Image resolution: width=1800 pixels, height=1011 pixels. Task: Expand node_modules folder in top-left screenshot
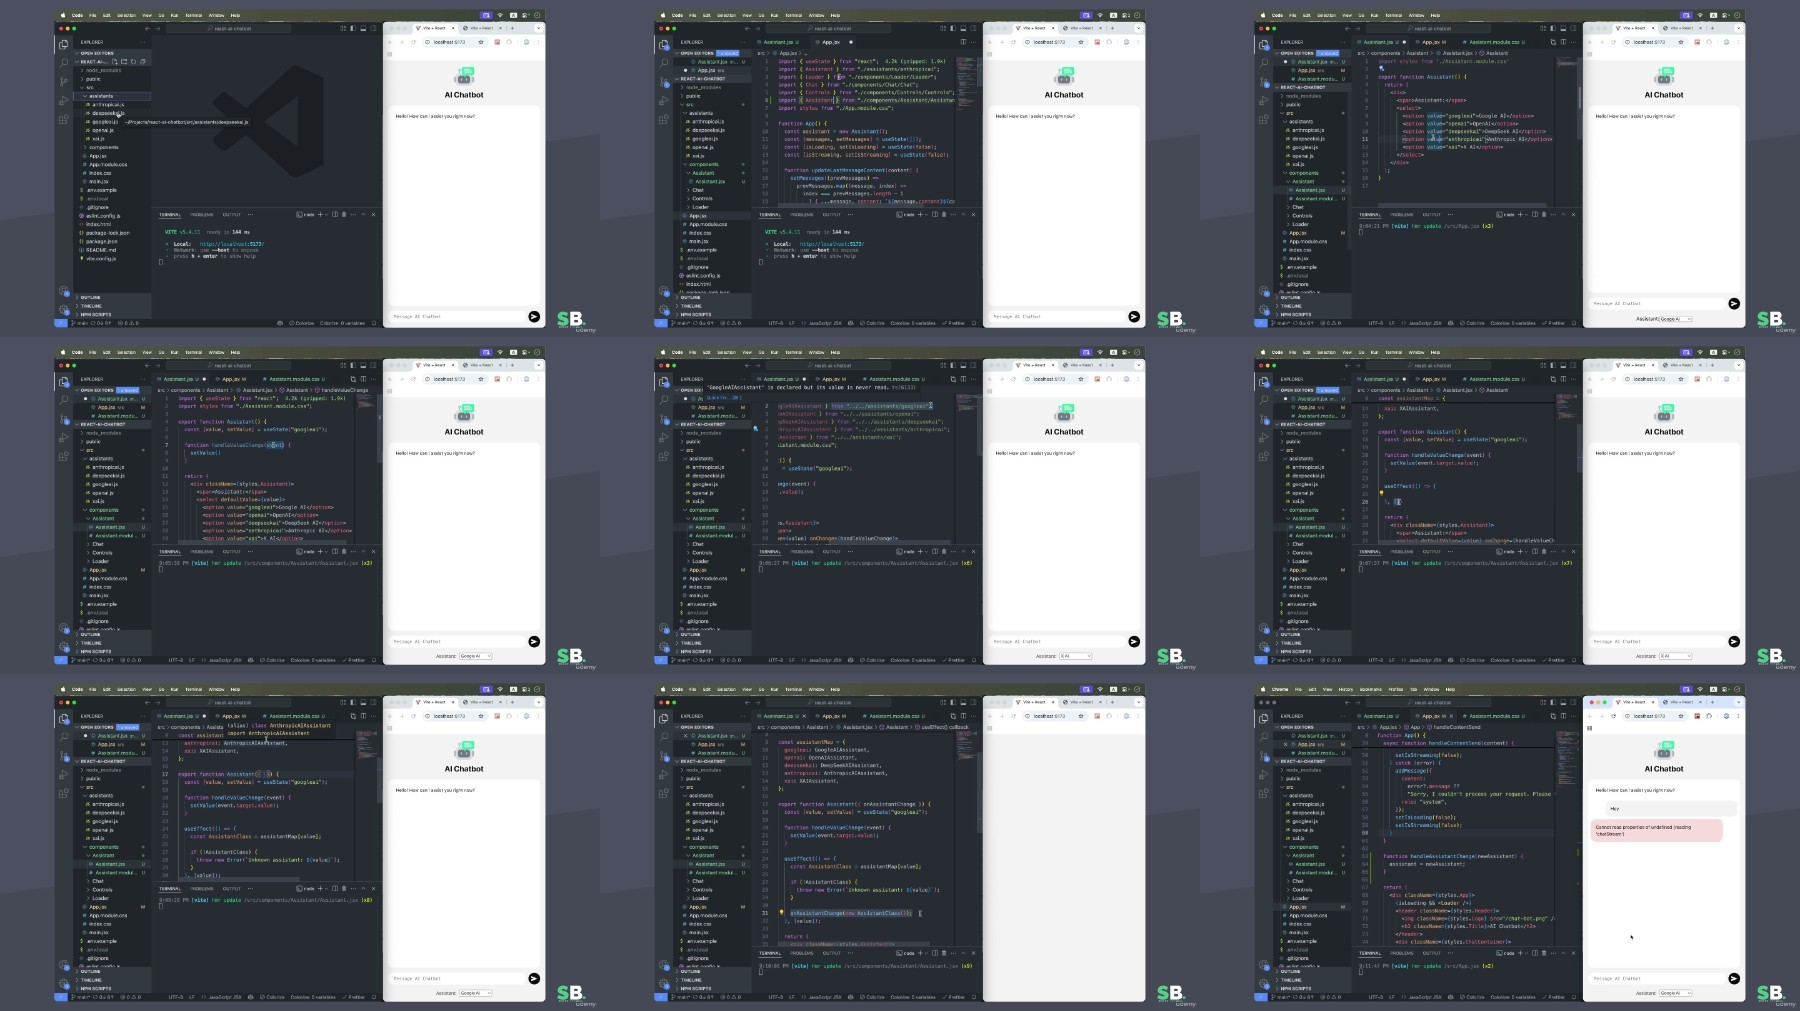click(x=103, y=70)
